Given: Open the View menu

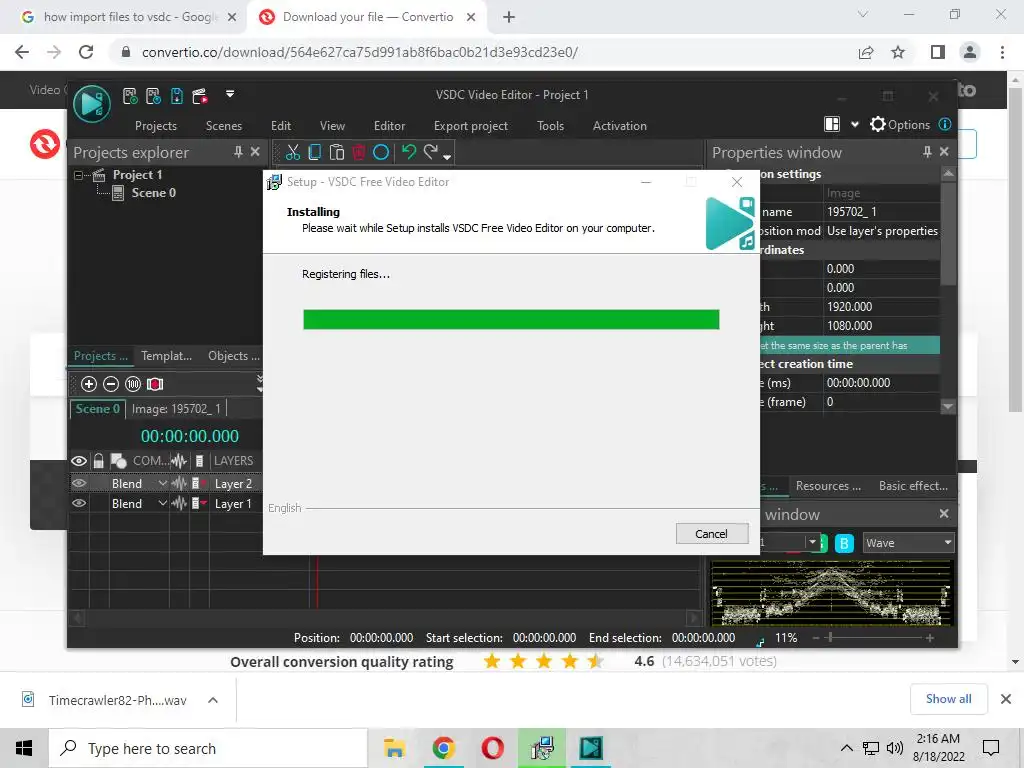Looking at the screenshot, I should click(x=332, y=125).
